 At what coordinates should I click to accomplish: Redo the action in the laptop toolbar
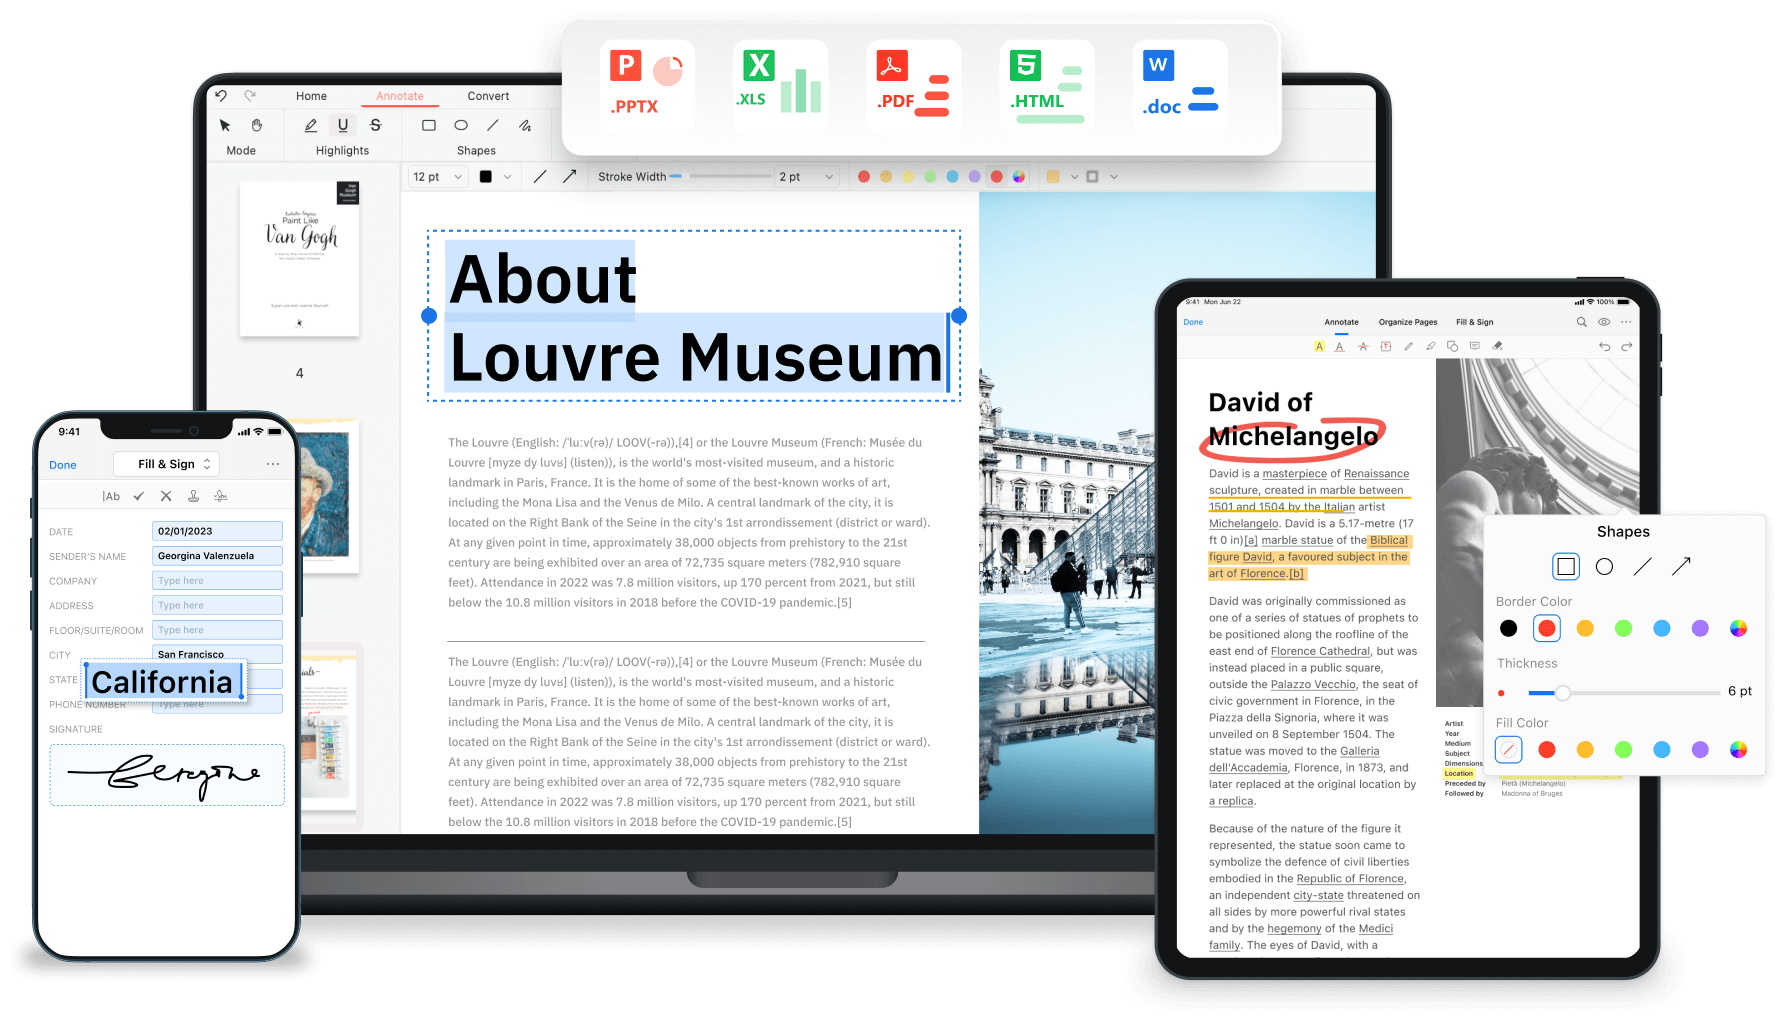click(x=250, y=96)
